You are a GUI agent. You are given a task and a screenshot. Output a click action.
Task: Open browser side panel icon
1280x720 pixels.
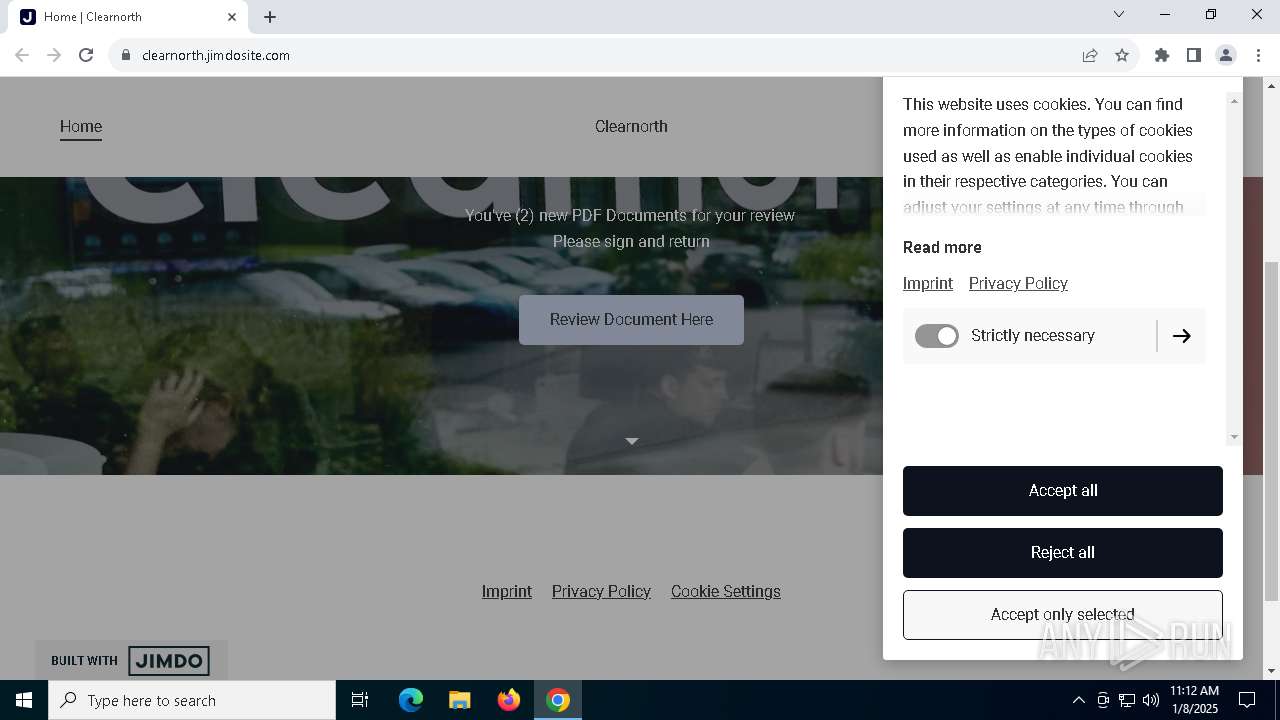click(x=1194, y=55)
